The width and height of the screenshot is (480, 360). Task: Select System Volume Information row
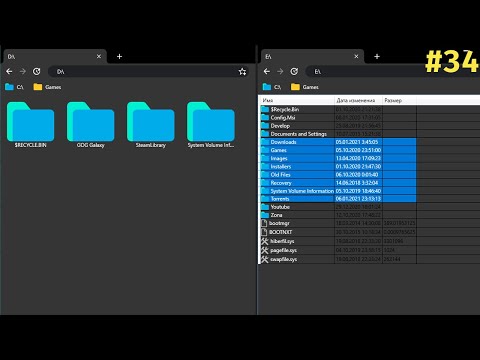(x=338, y=191)
